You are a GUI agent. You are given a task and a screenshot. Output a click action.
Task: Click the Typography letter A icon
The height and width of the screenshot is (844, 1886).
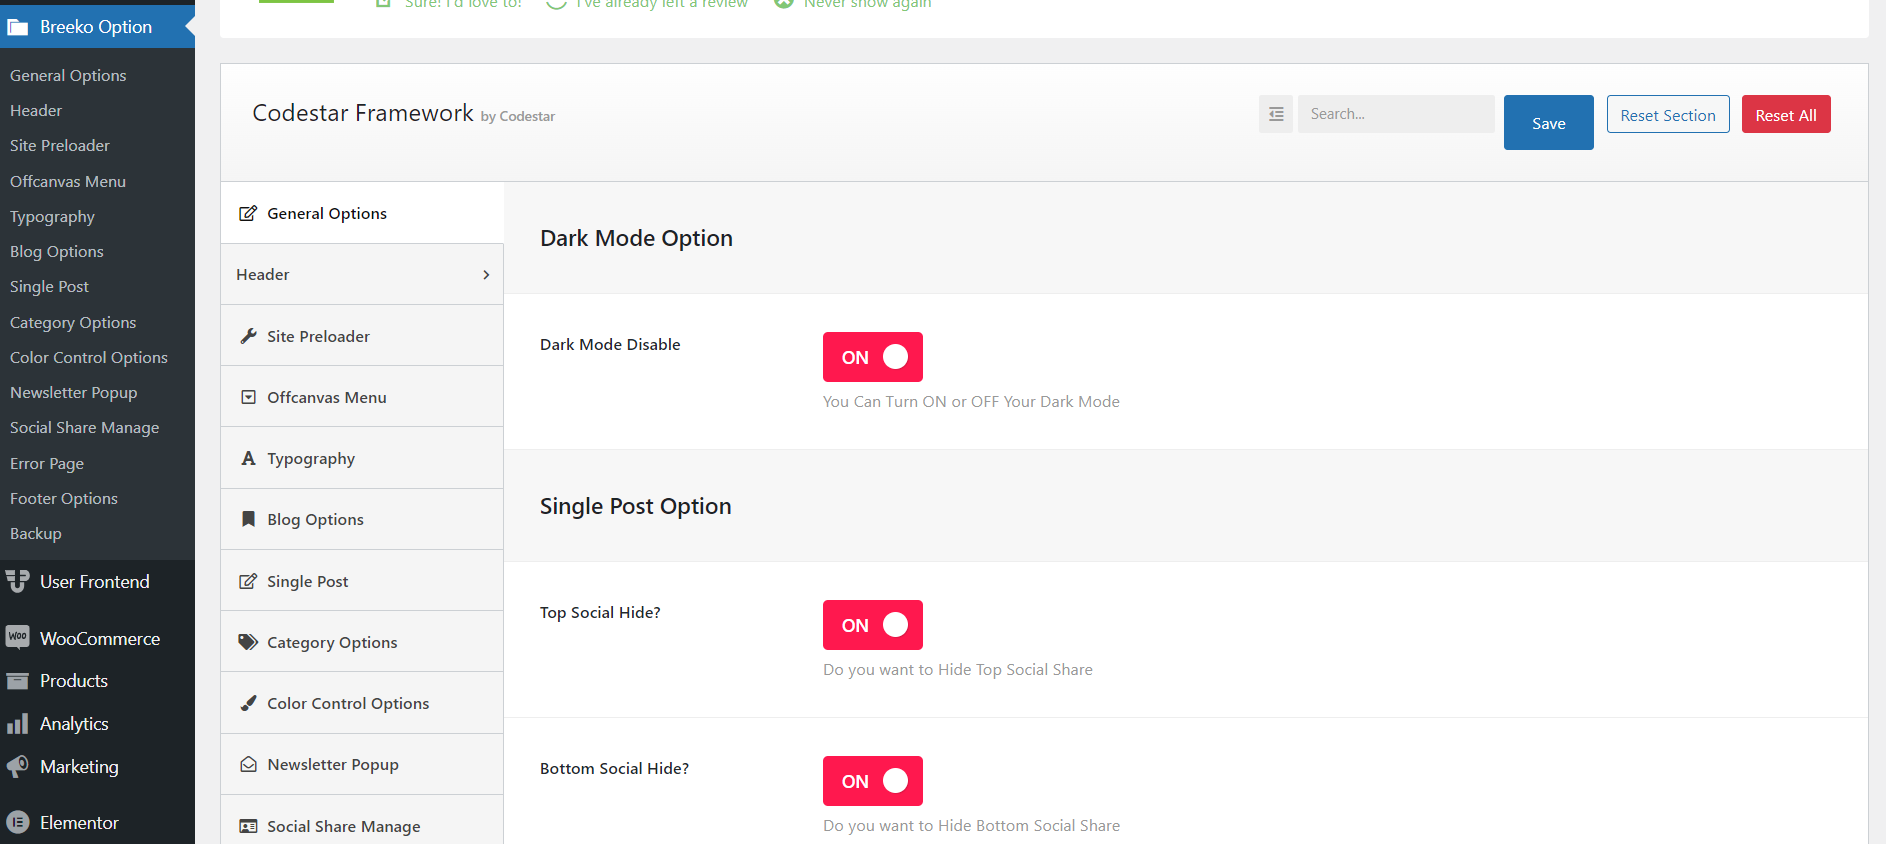(248, 458)
